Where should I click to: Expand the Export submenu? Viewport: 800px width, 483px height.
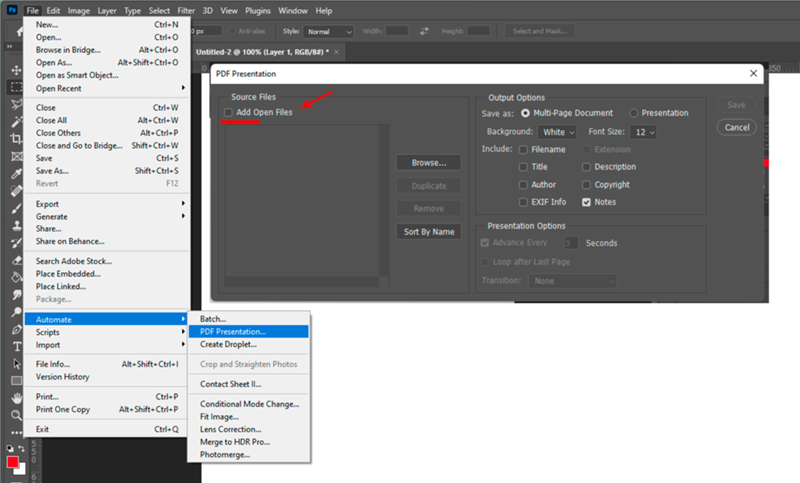point(107,204)
